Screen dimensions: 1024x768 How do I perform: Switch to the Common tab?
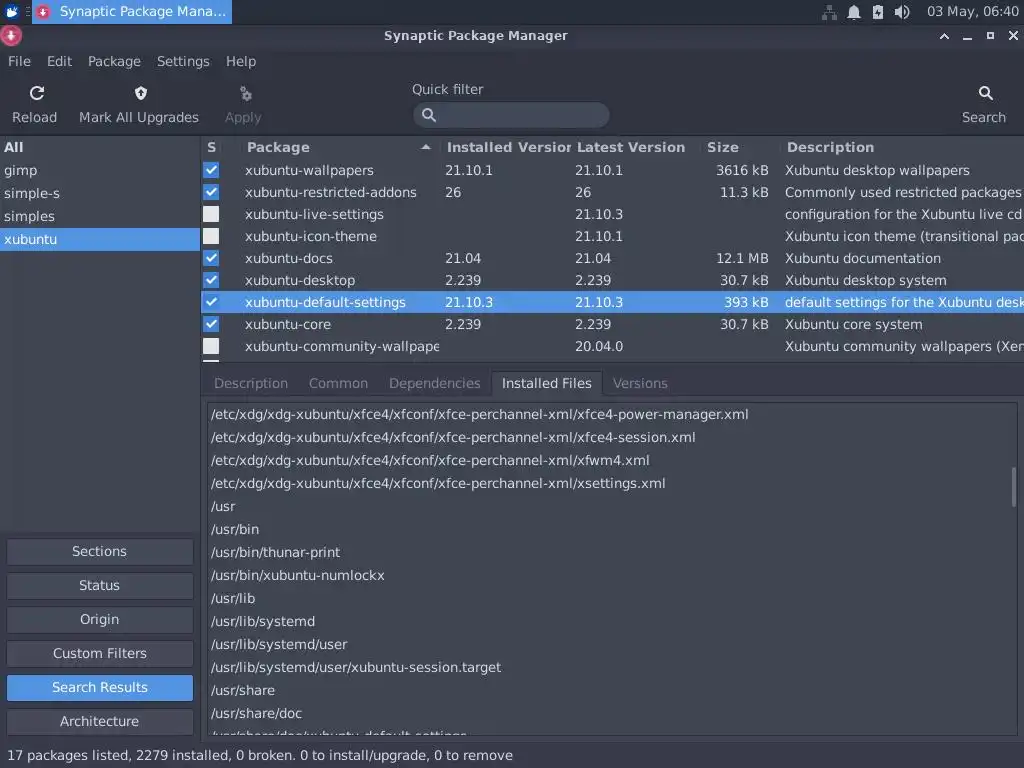tap(338, 383)
